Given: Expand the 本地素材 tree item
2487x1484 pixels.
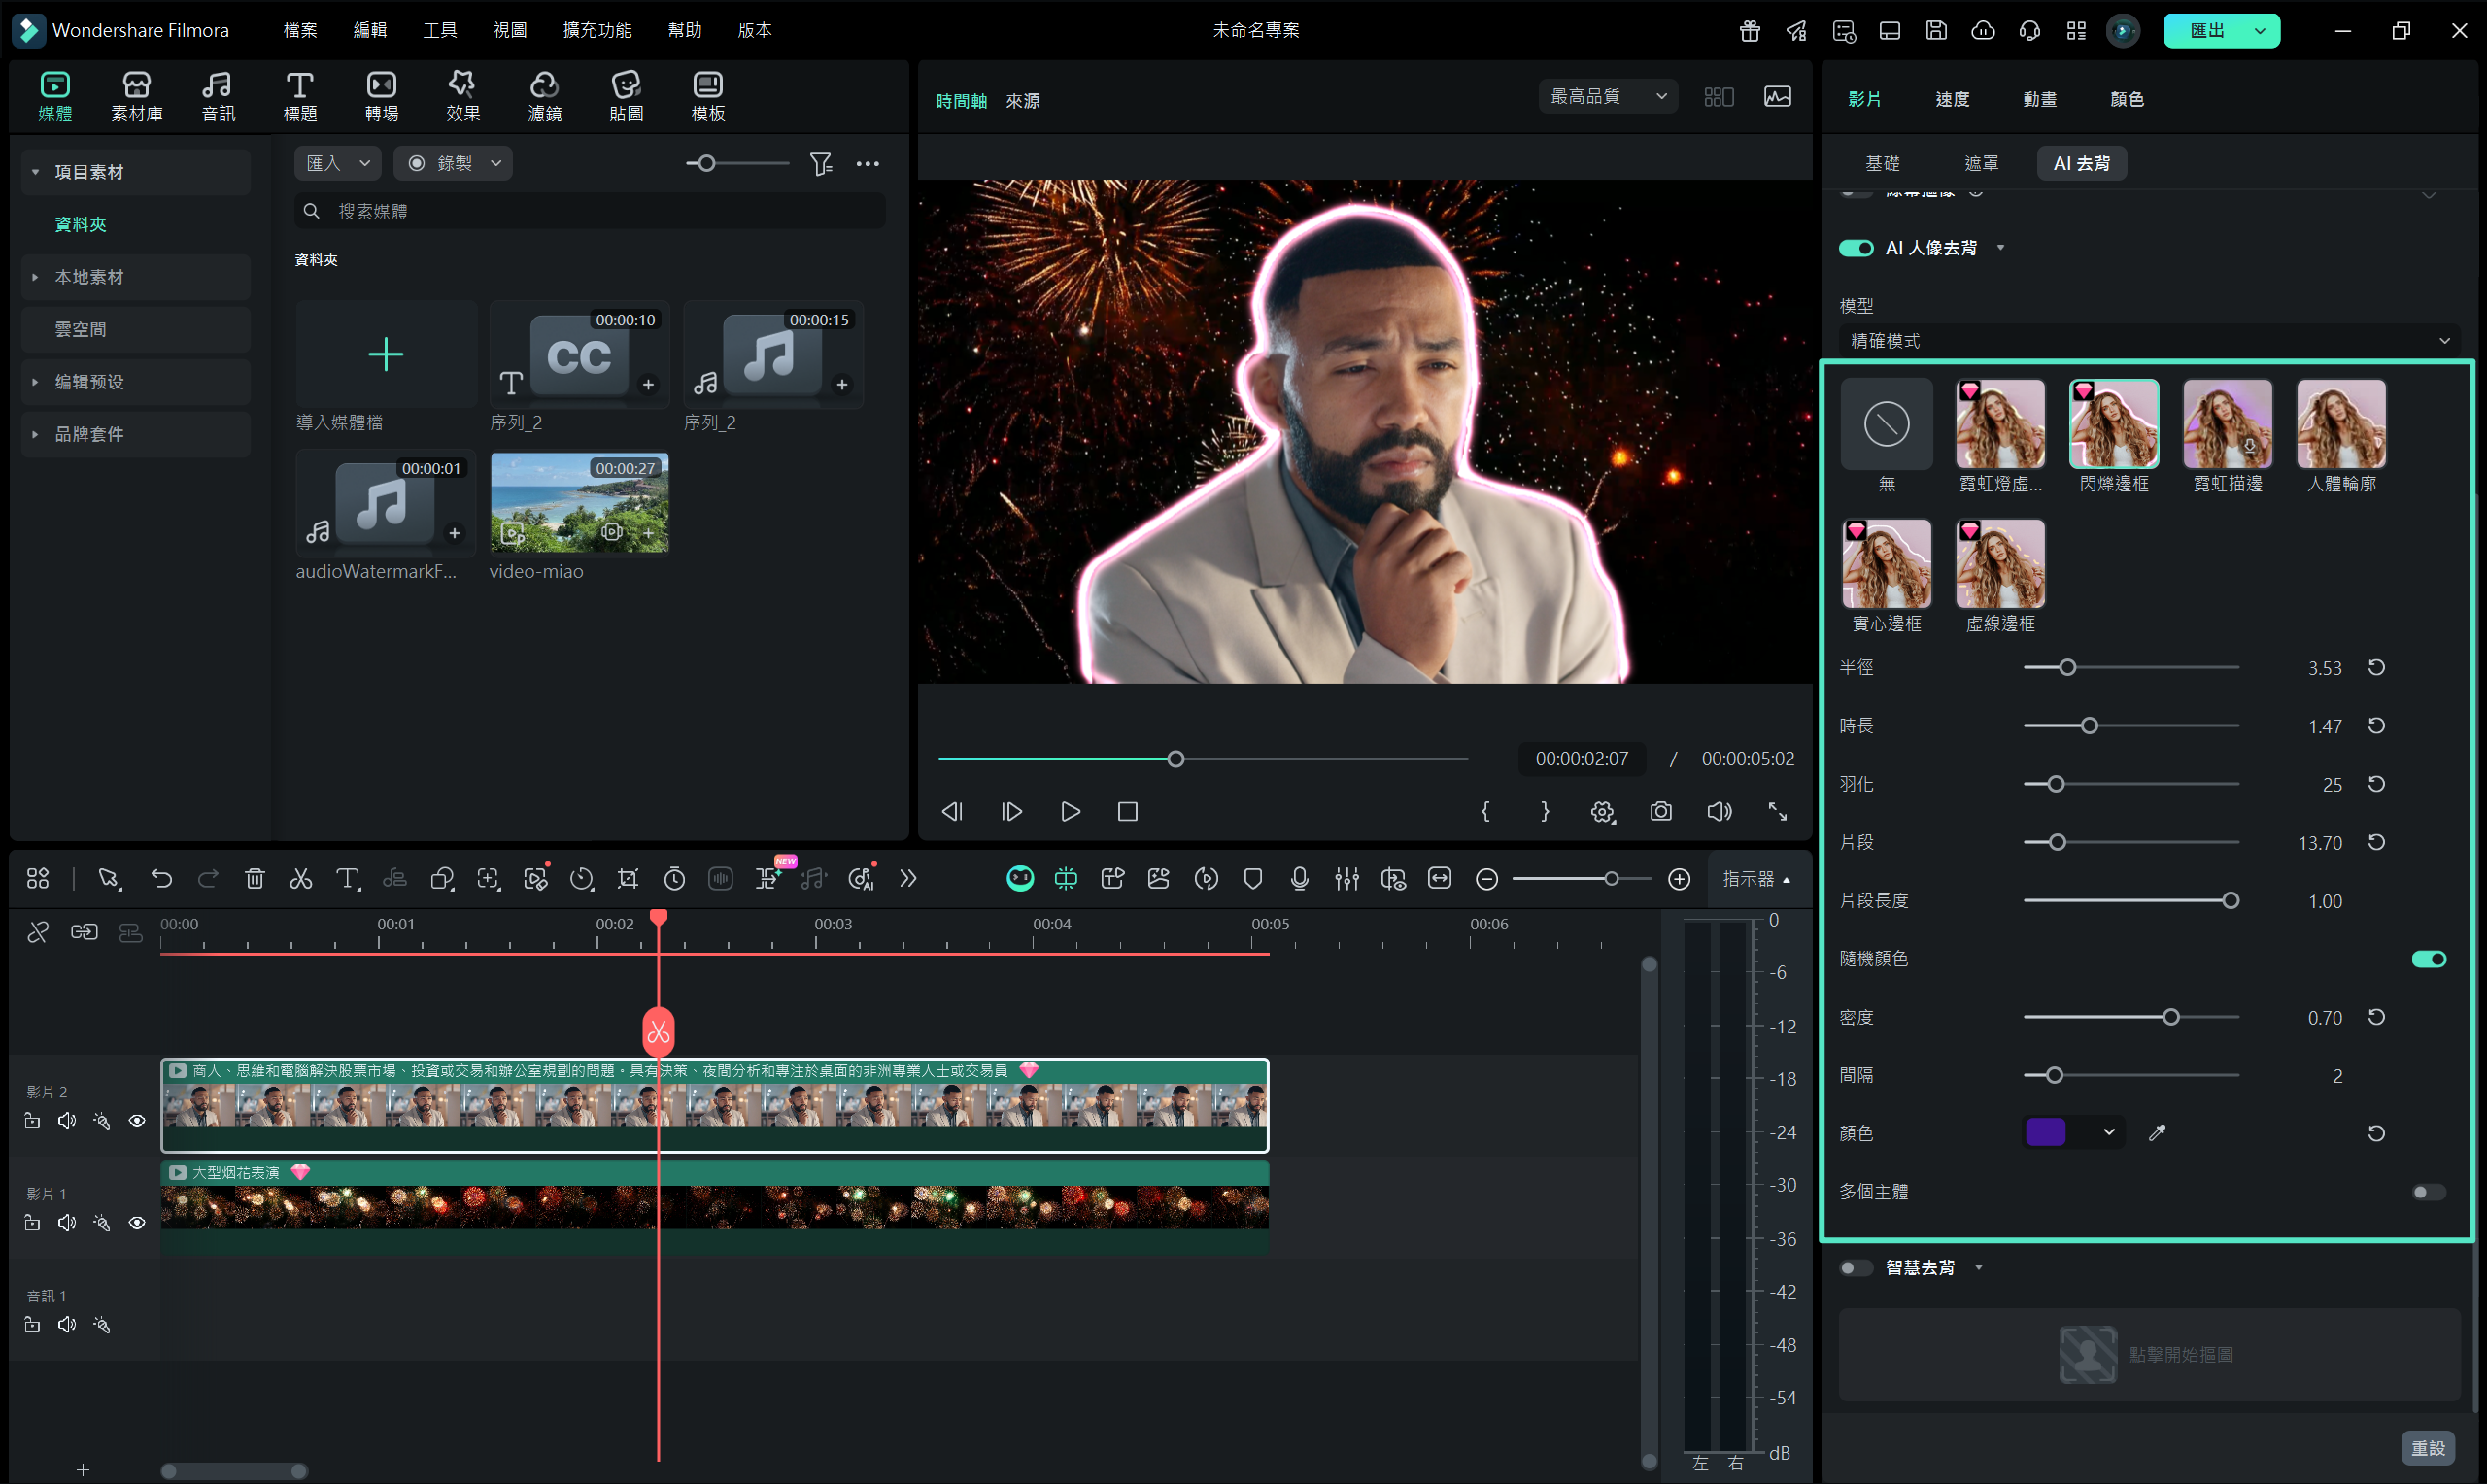Looking at the screenshot, I should pos(35,277).
